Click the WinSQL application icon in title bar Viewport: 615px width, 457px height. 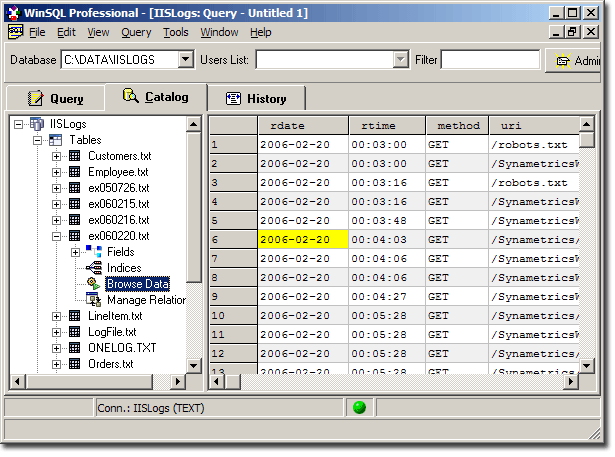tap(14, 13)
